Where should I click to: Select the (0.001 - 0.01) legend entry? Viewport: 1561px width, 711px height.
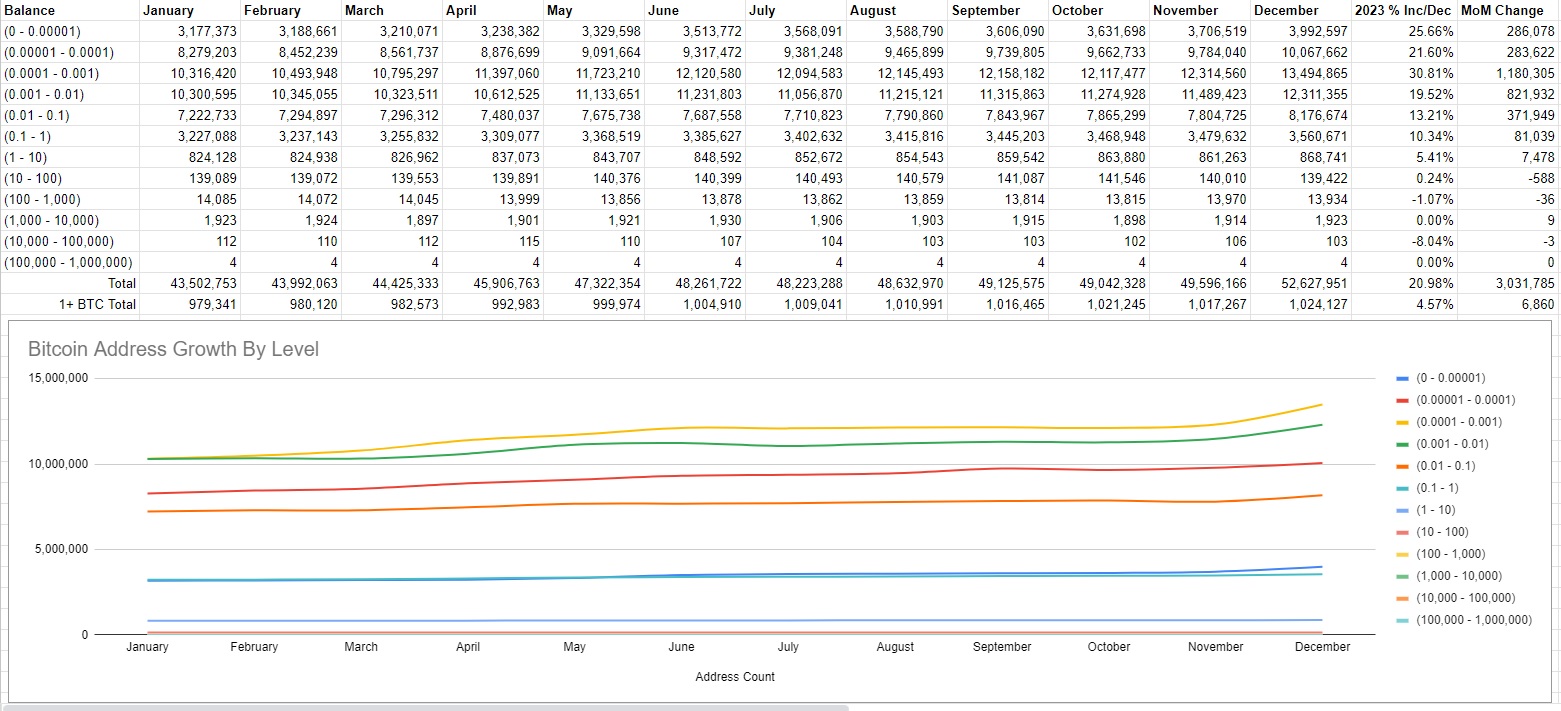coord(1452,444)
